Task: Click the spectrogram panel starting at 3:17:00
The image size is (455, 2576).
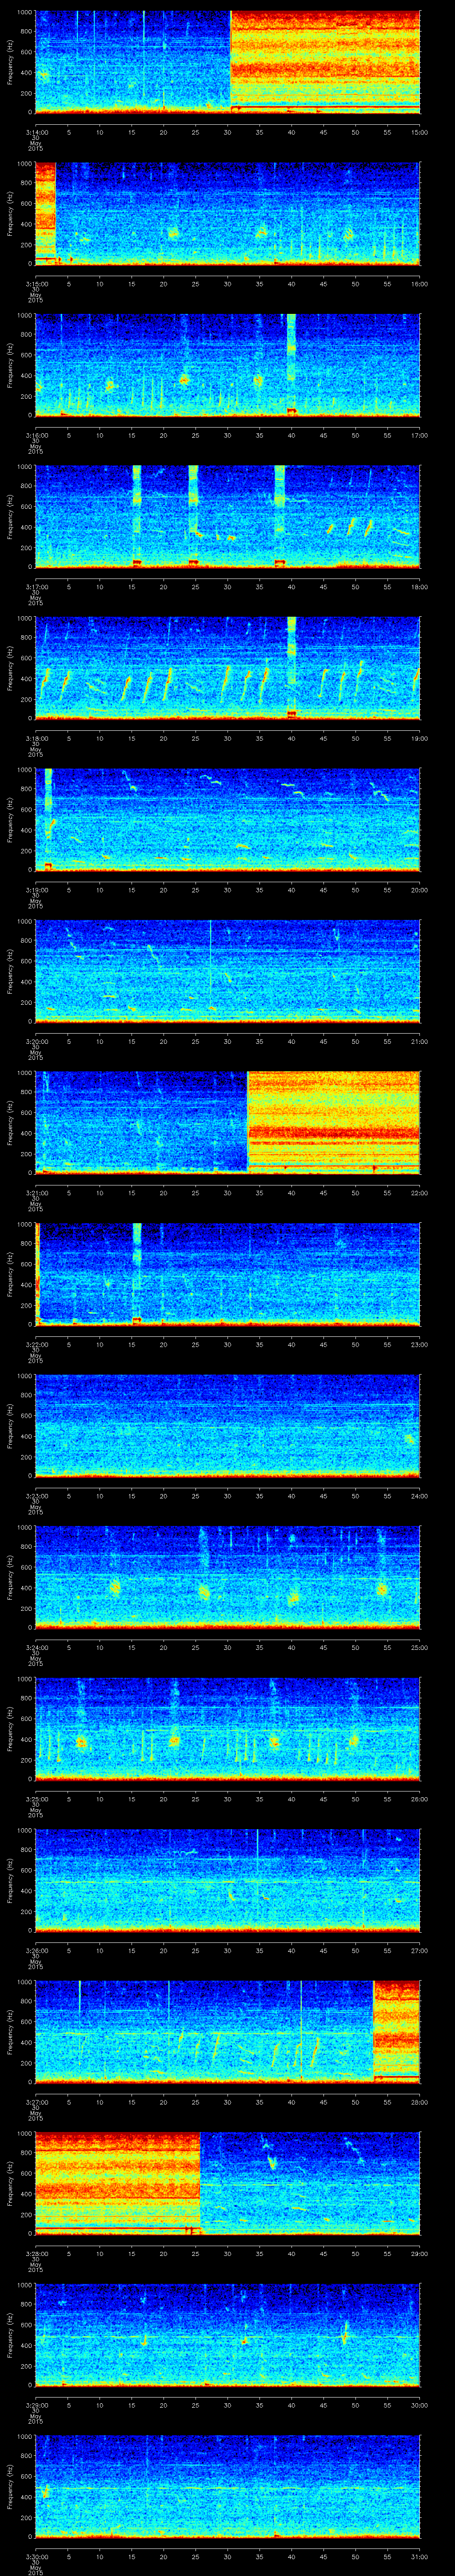Action: 227,517
